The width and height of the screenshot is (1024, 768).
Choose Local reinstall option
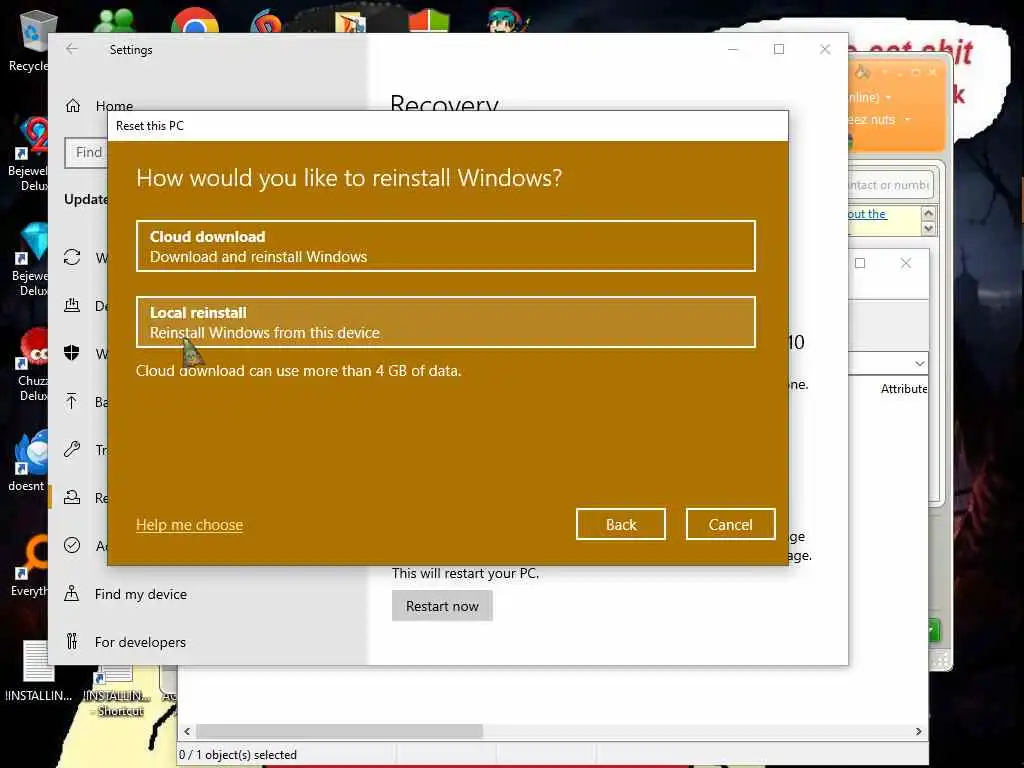(x=445, y=322)
